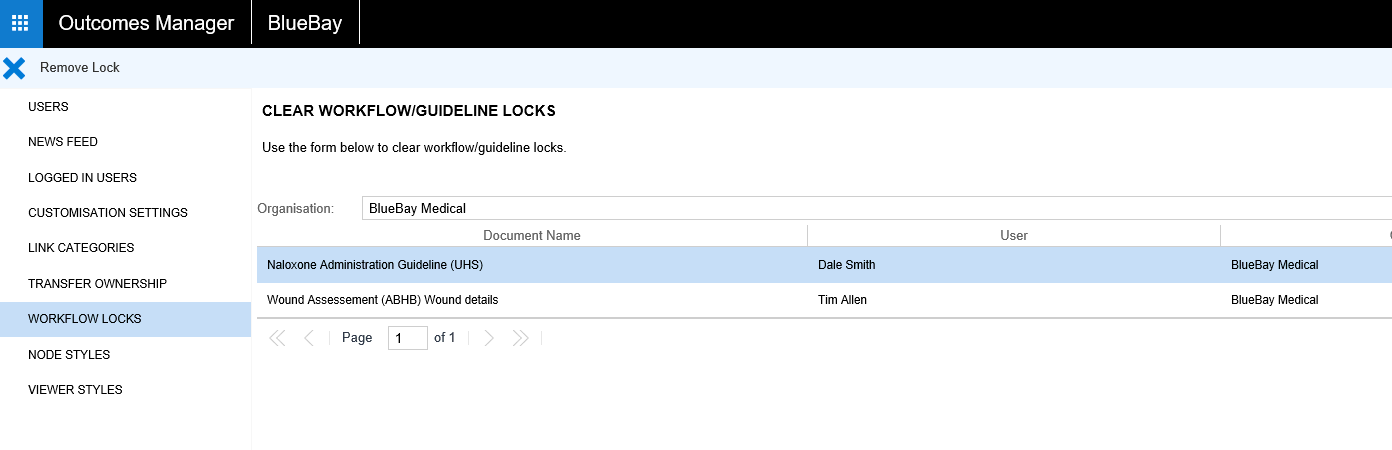1392x450 pixels.
Task: Sort by User column header
Action: 1013,236
